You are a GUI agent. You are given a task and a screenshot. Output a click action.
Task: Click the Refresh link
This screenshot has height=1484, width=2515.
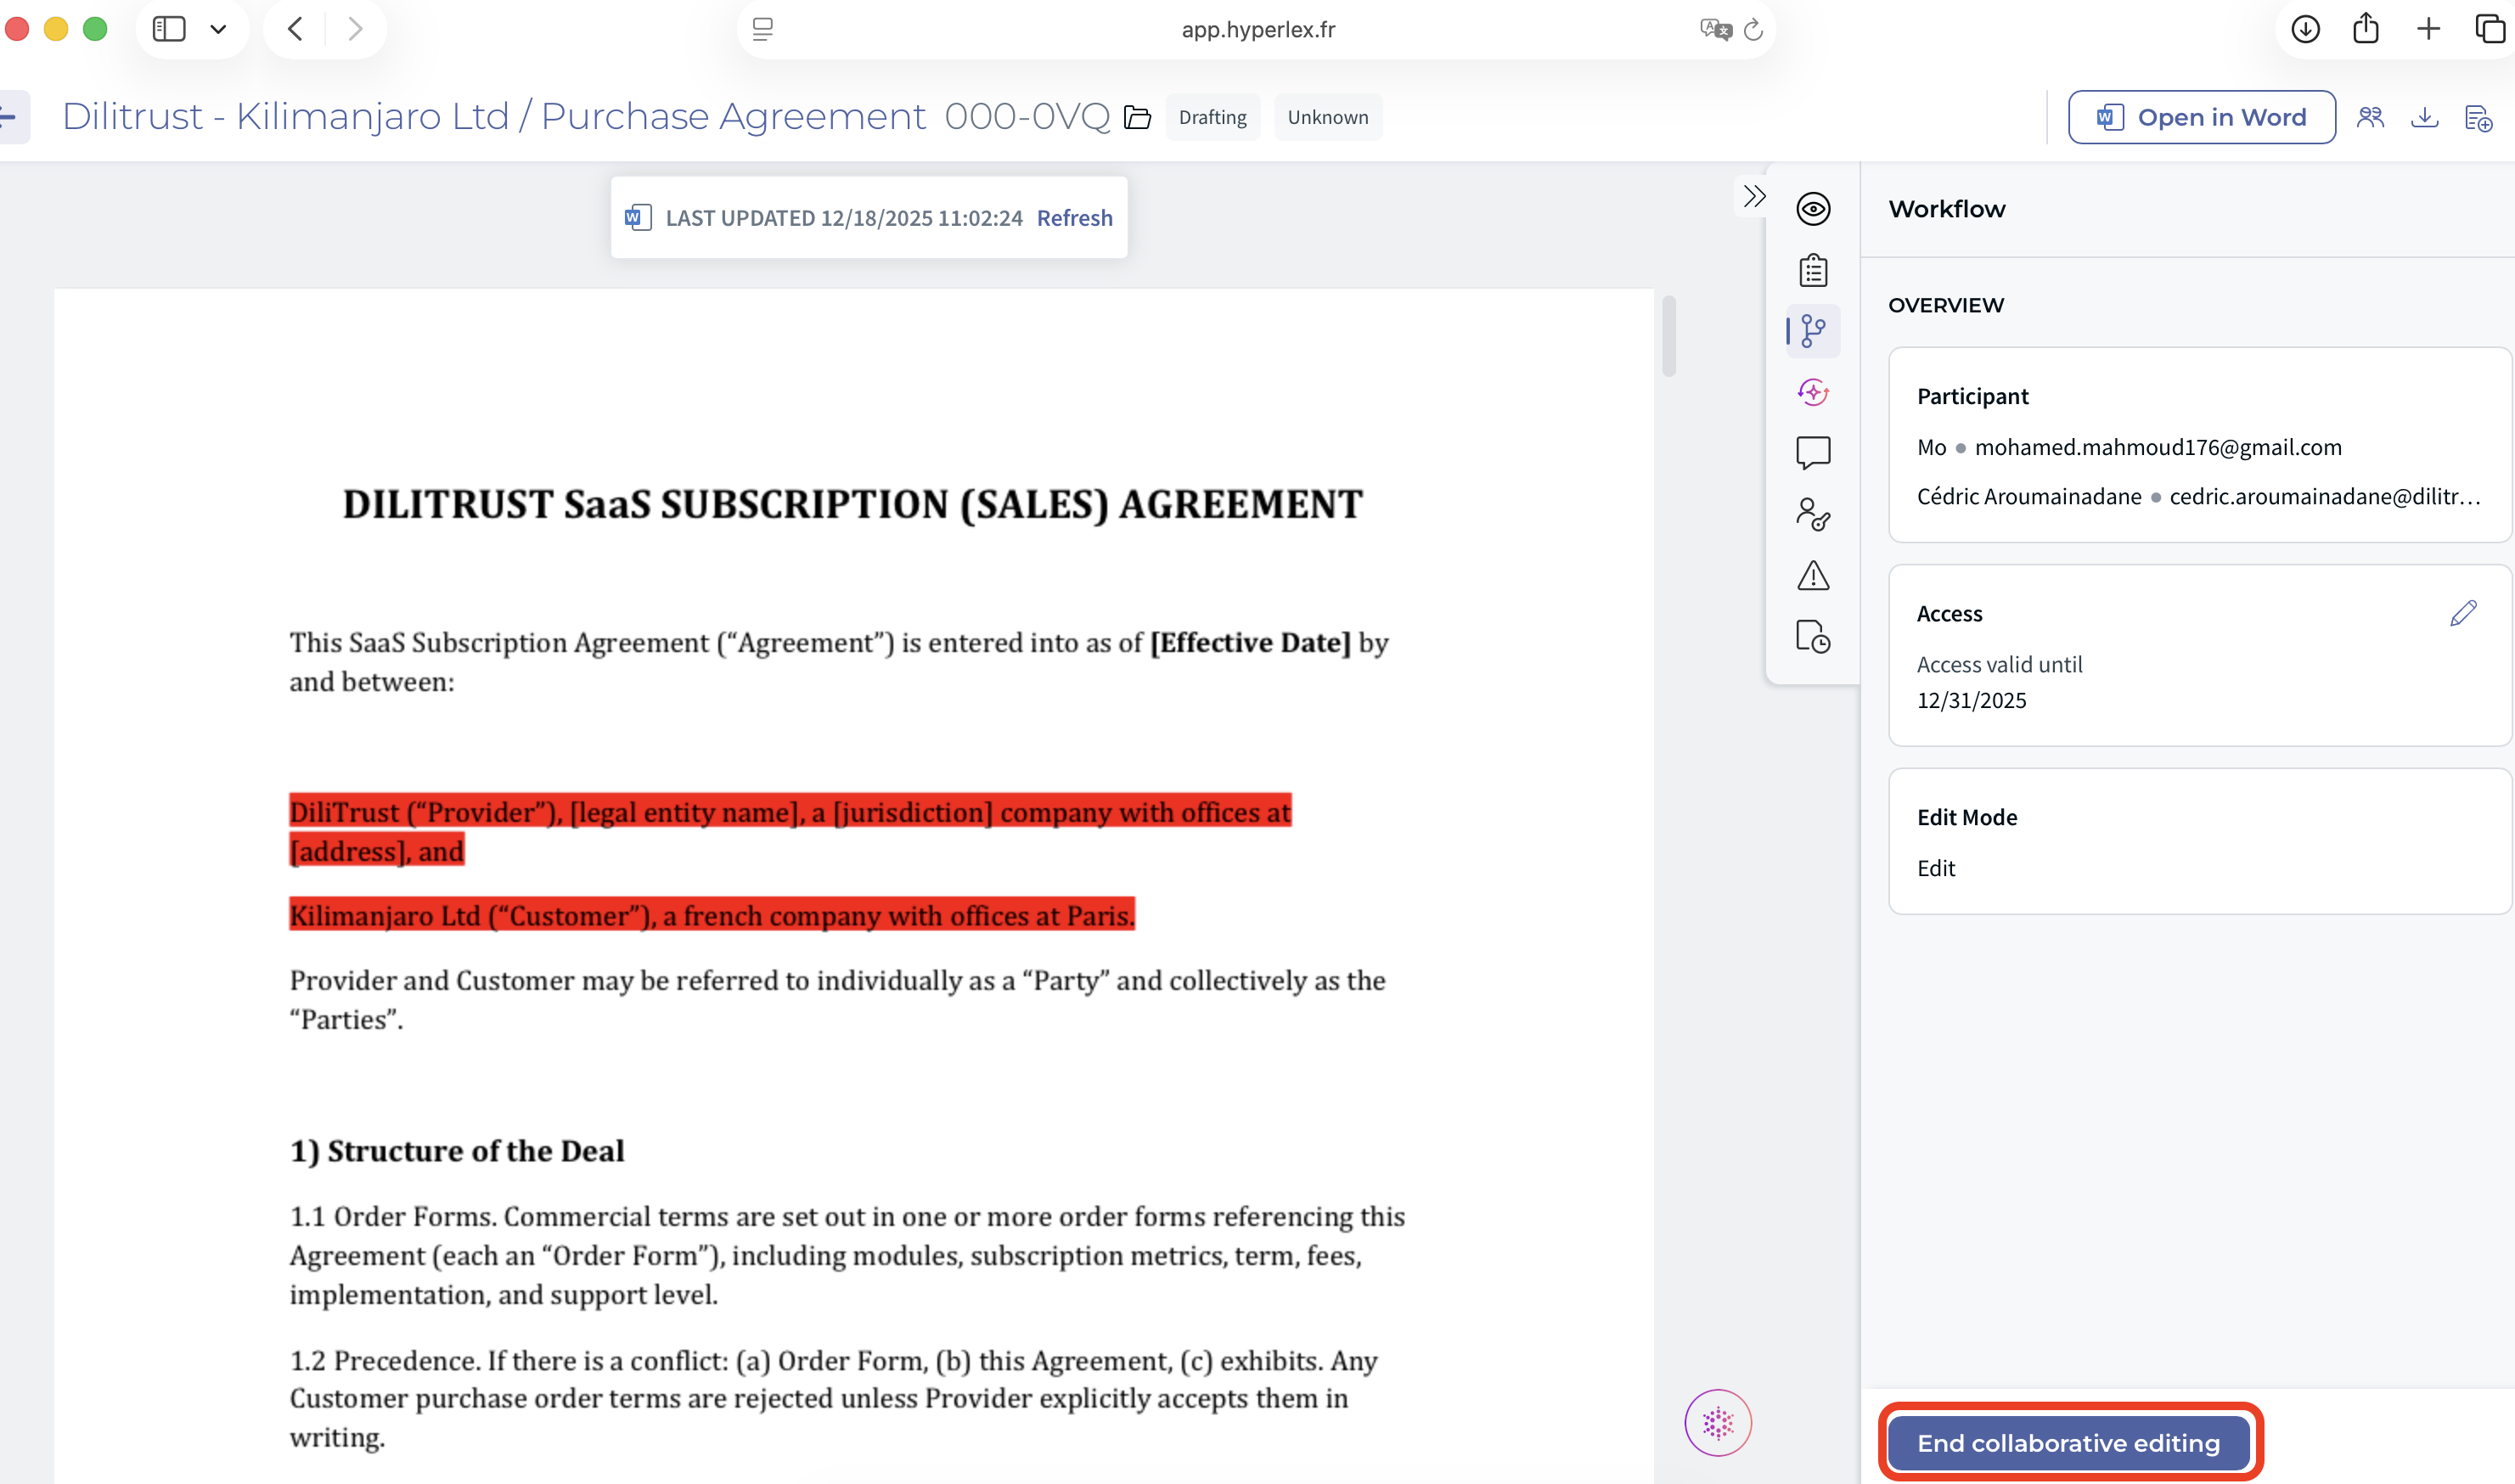pyautogui.click(x=1074, y=218)
